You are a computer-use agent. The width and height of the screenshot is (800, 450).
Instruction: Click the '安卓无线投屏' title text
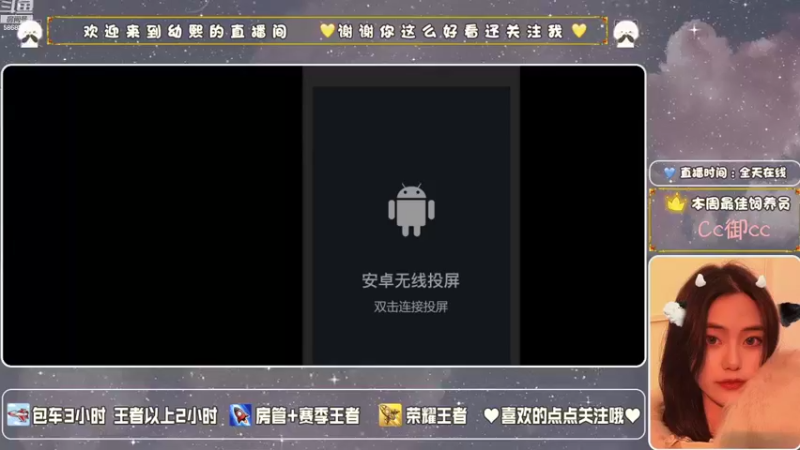click(x=411, y=281)
